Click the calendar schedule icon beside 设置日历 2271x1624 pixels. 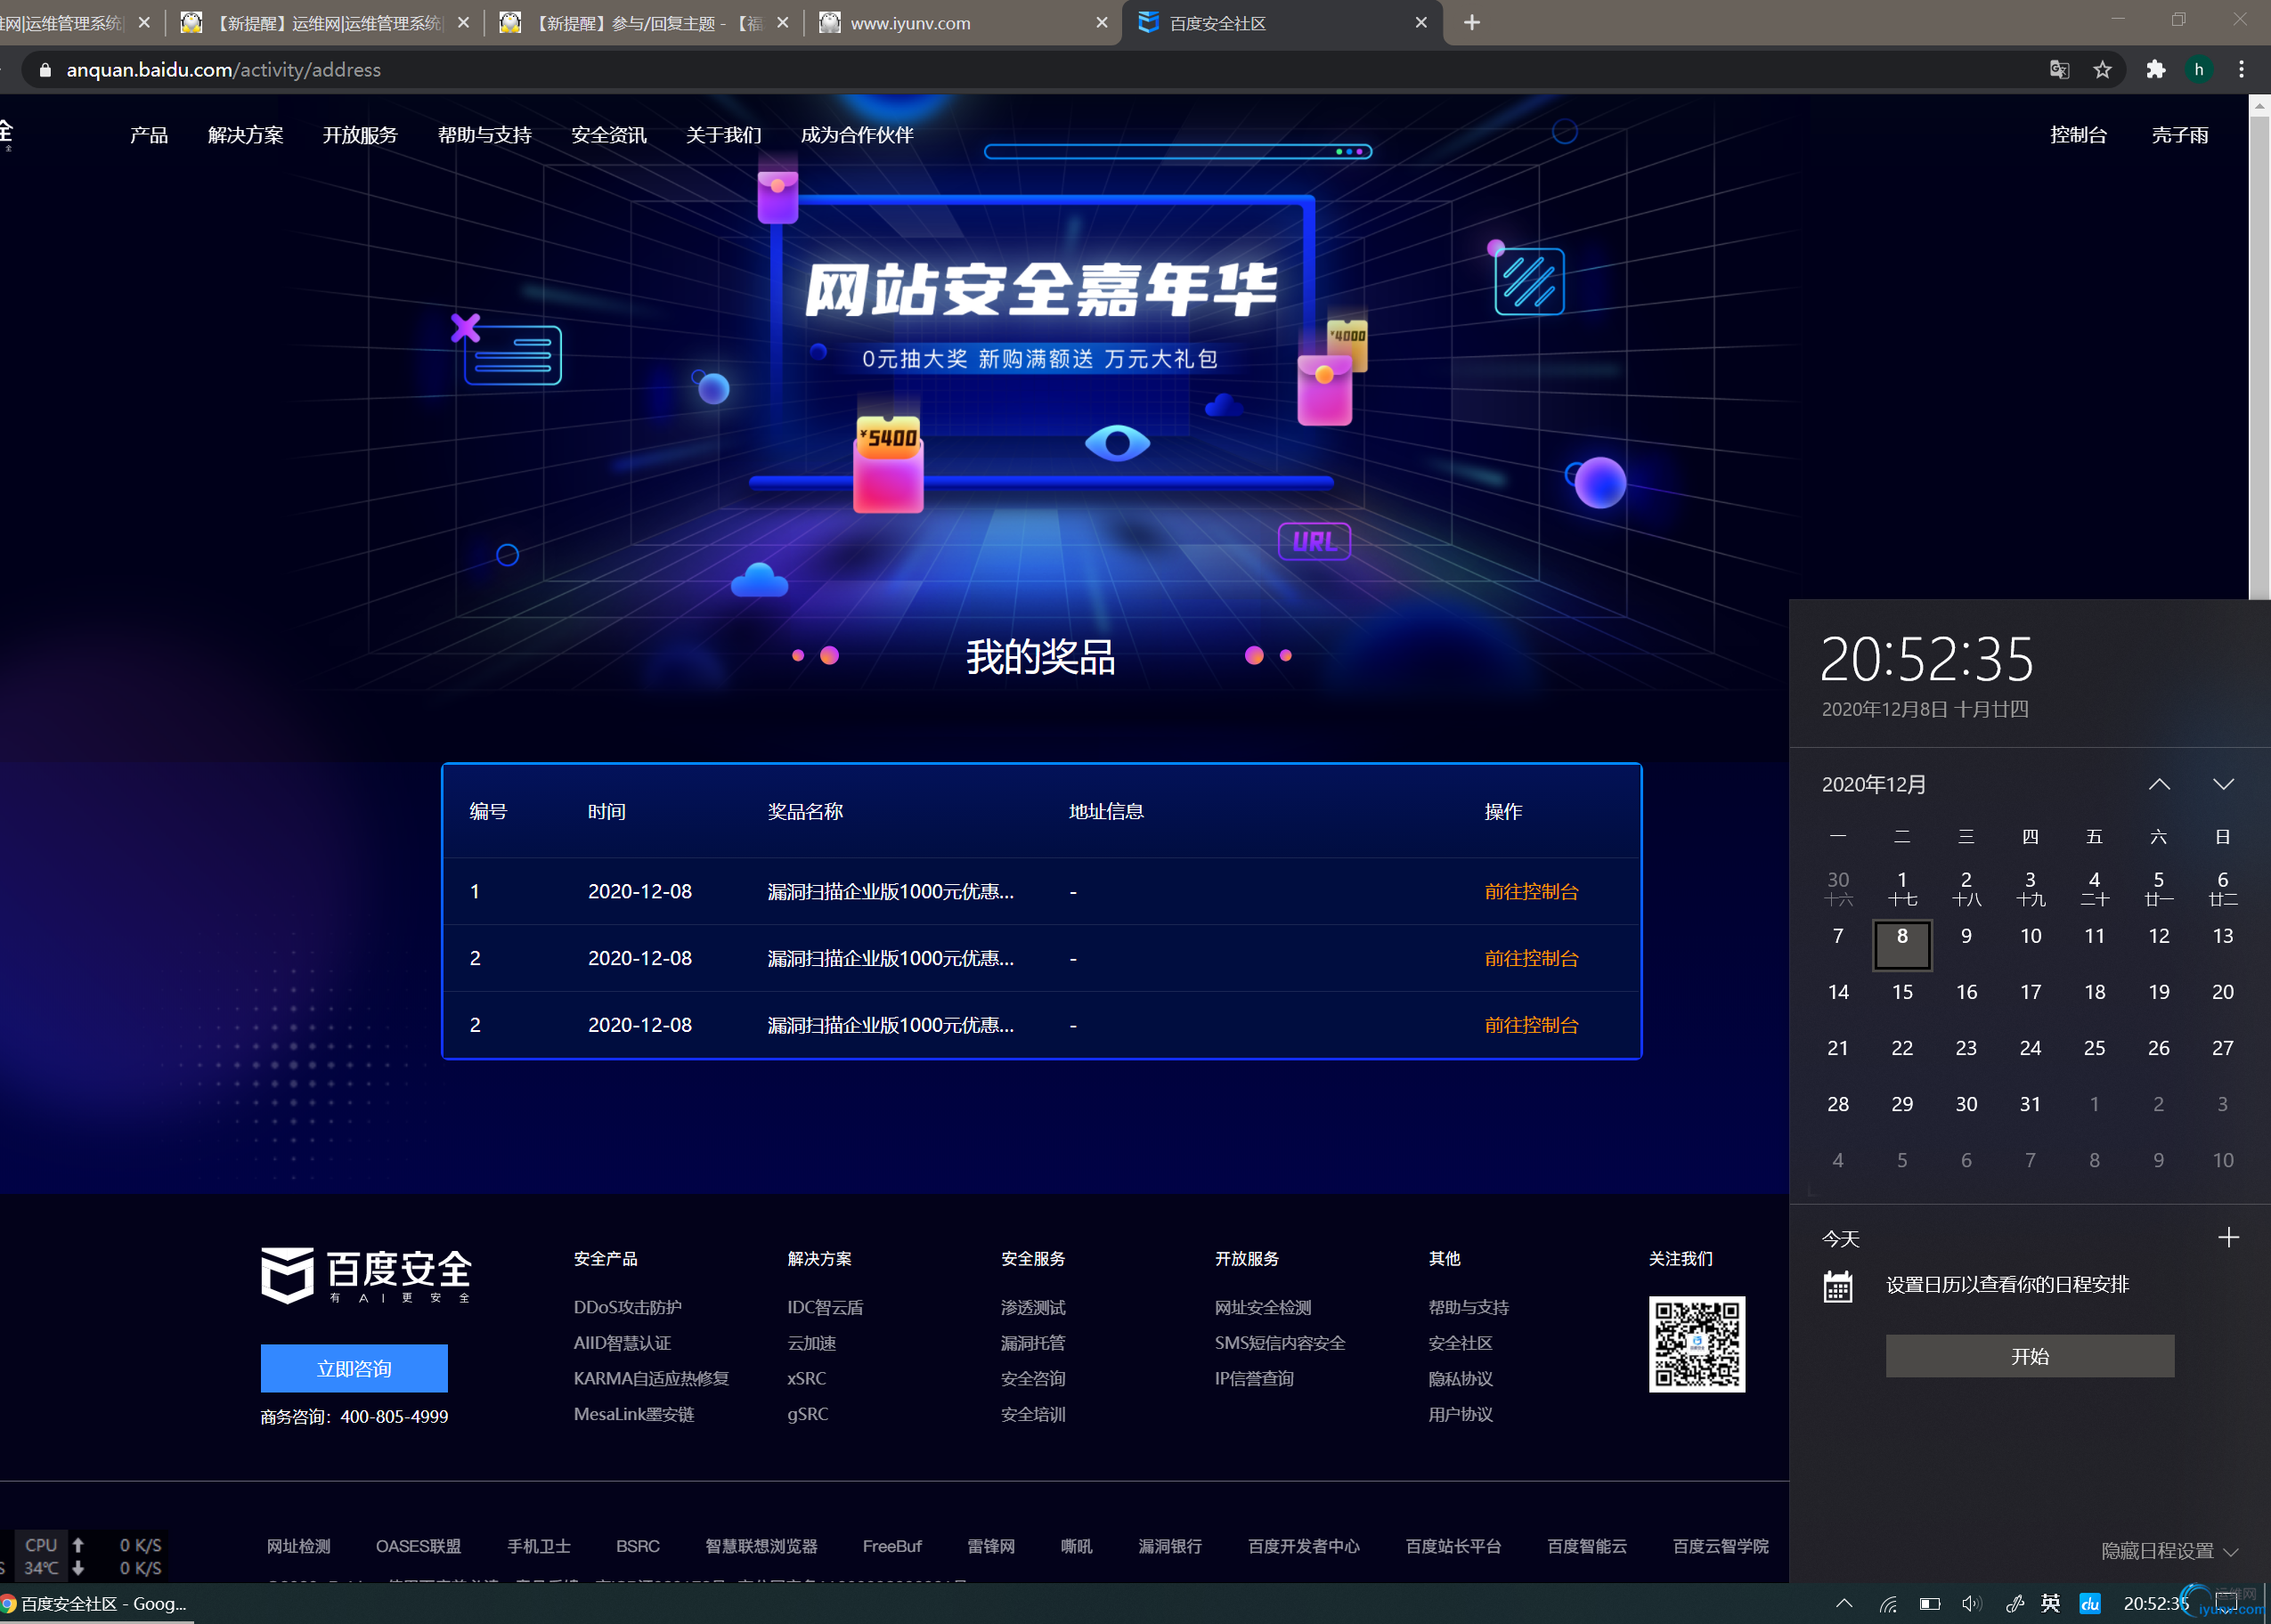tap(1838, 1286)
